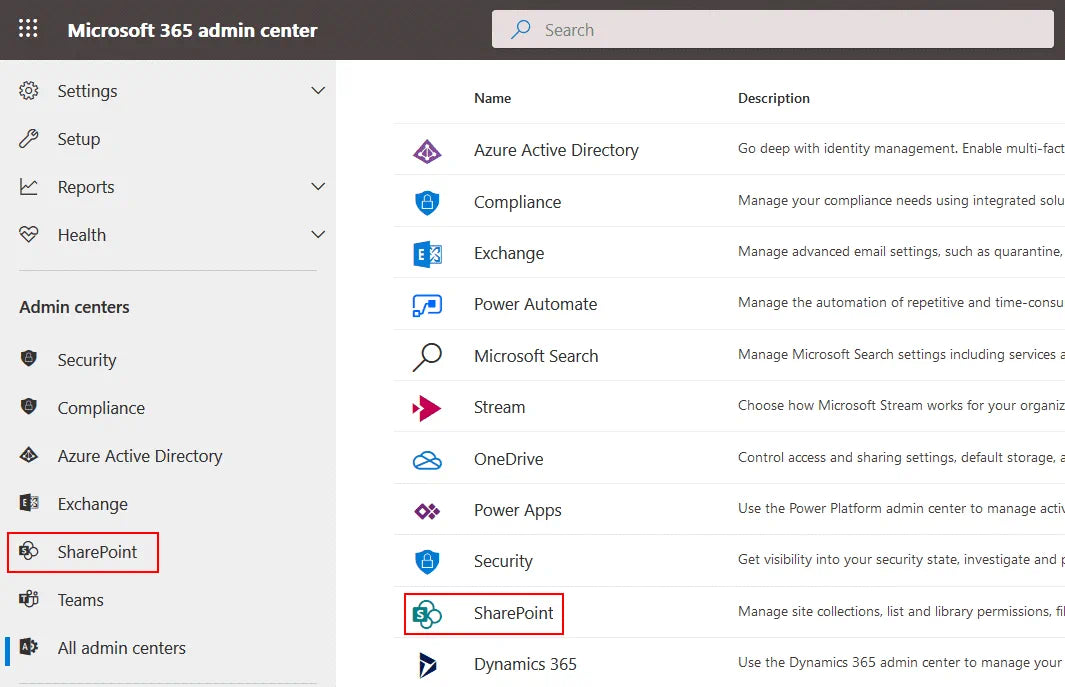Click the Power Automate icon

[427, 305]
